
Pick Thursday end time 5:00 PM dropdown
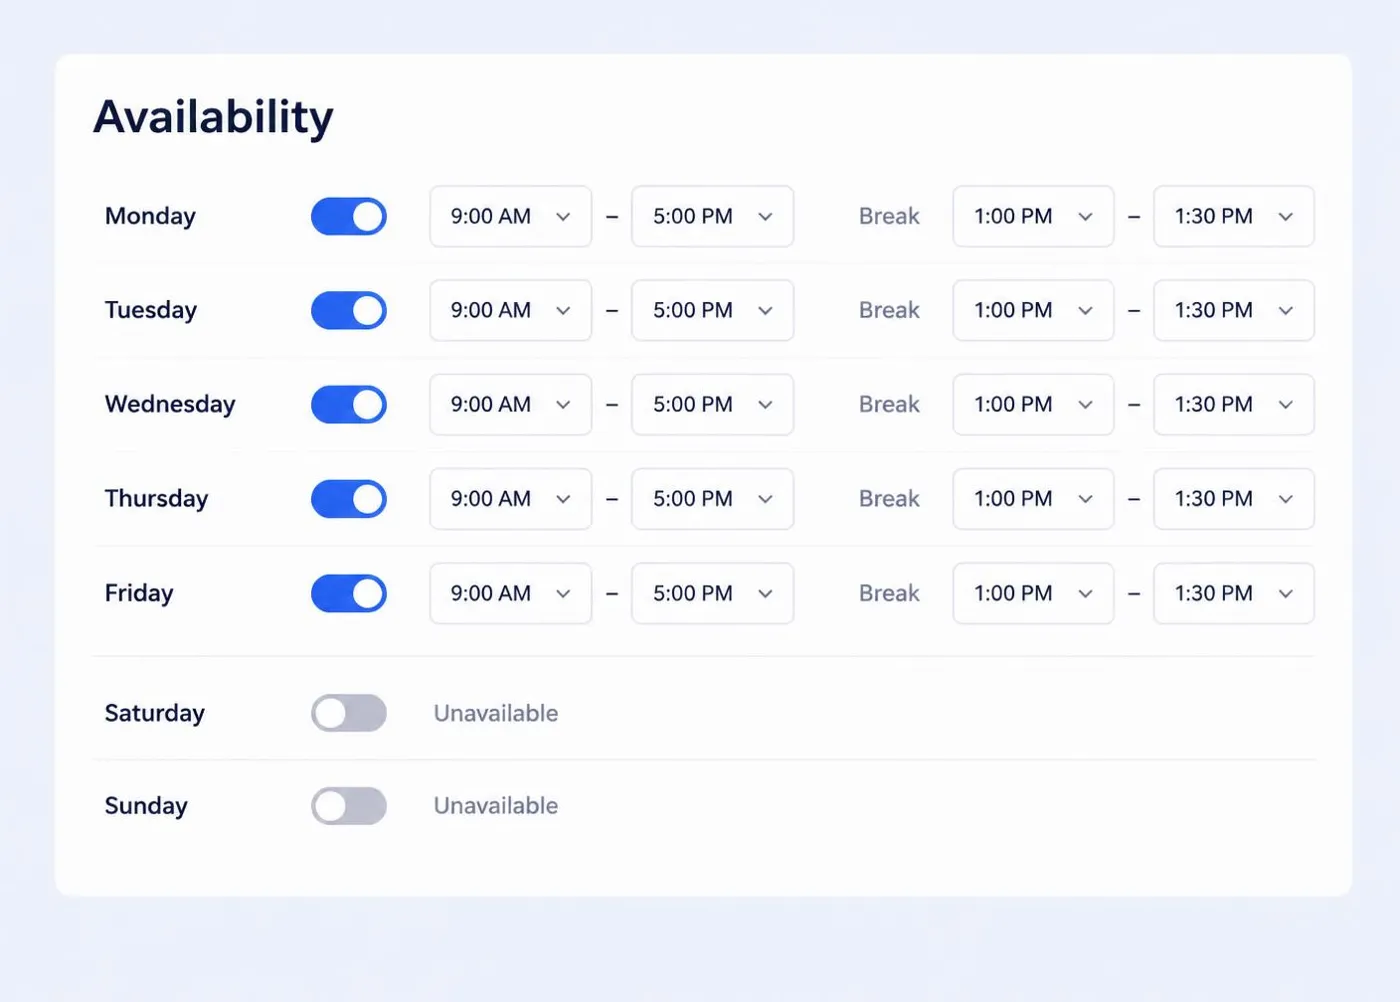[x=713, y=498]
